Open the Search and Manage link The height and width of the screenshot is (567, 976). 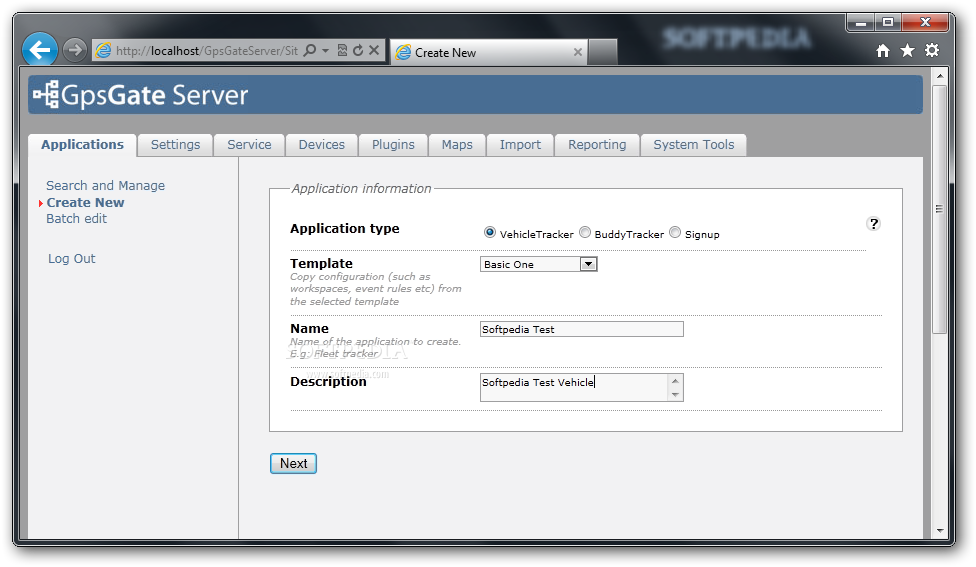(x=105, y=185)
